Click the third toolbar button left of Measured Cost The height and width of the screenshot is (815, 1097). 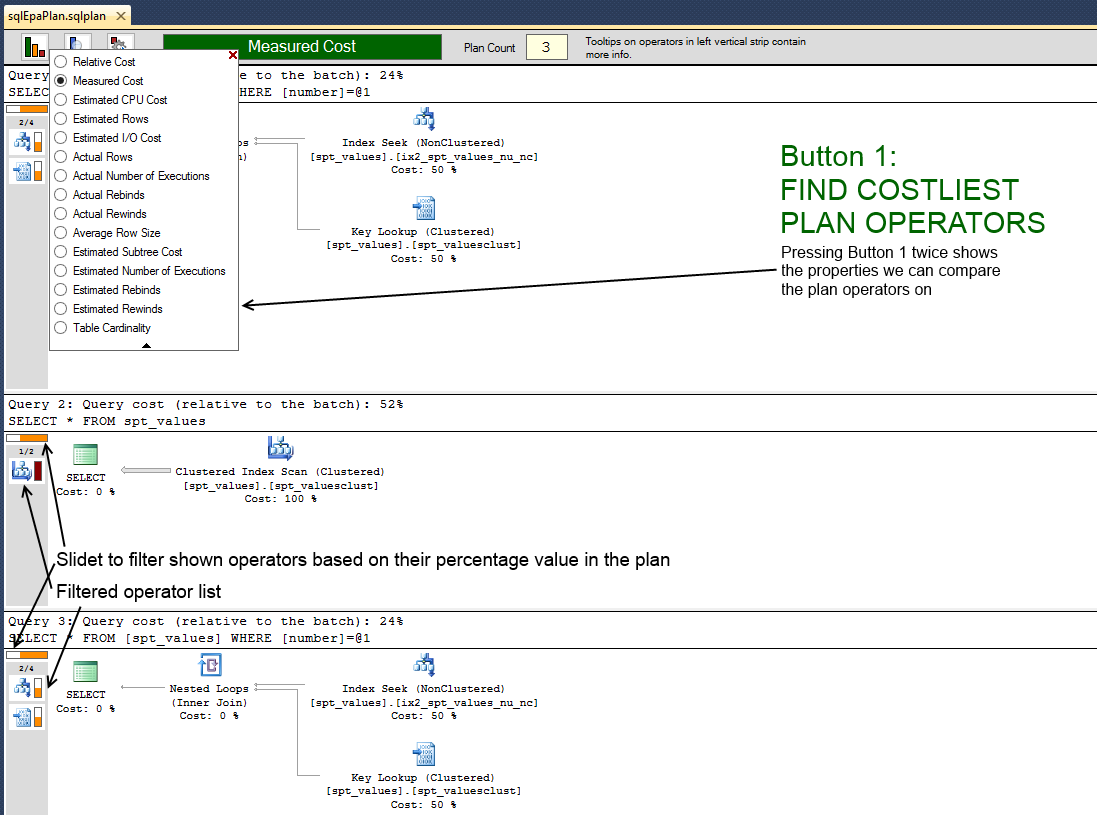click(x=121, y=42)
